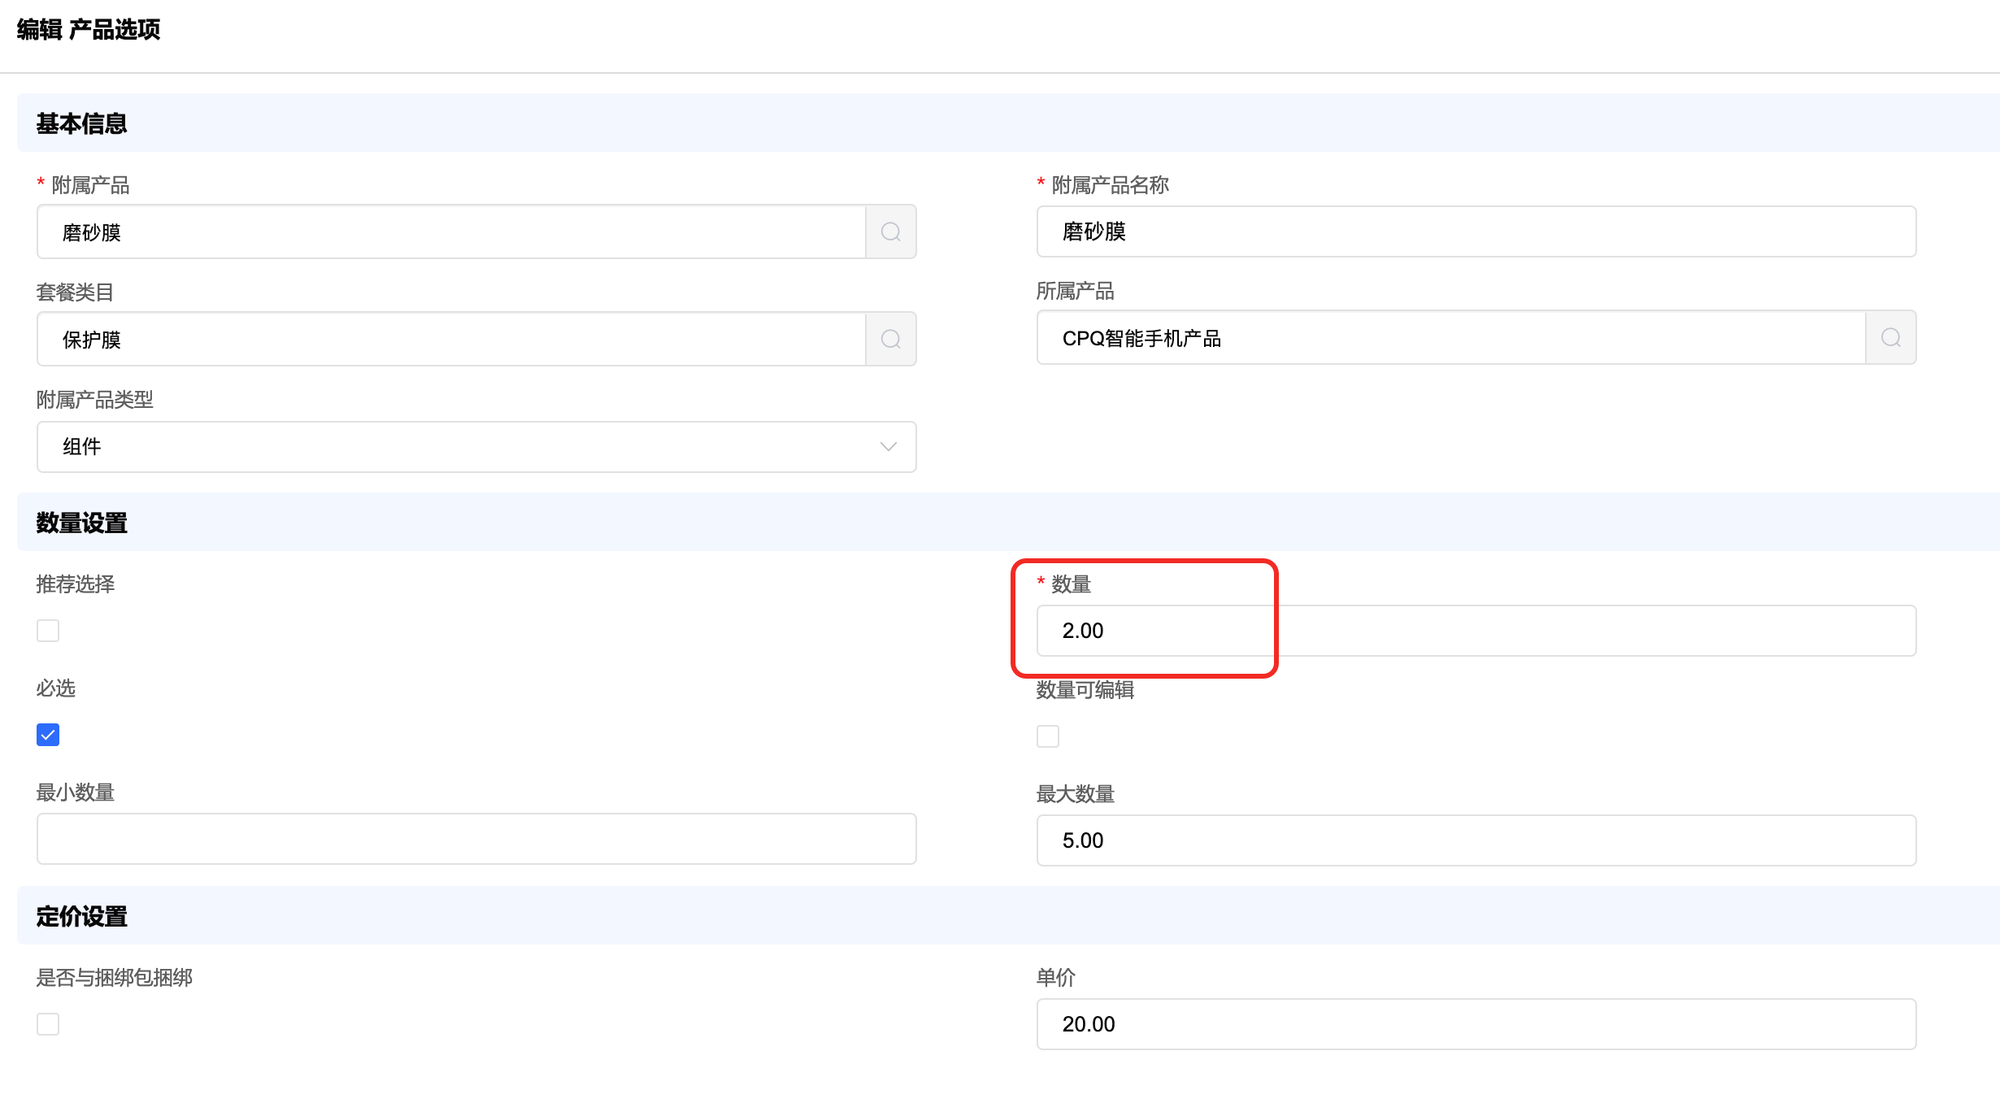Click search icon in 套餐类目 field

[890, 339]
